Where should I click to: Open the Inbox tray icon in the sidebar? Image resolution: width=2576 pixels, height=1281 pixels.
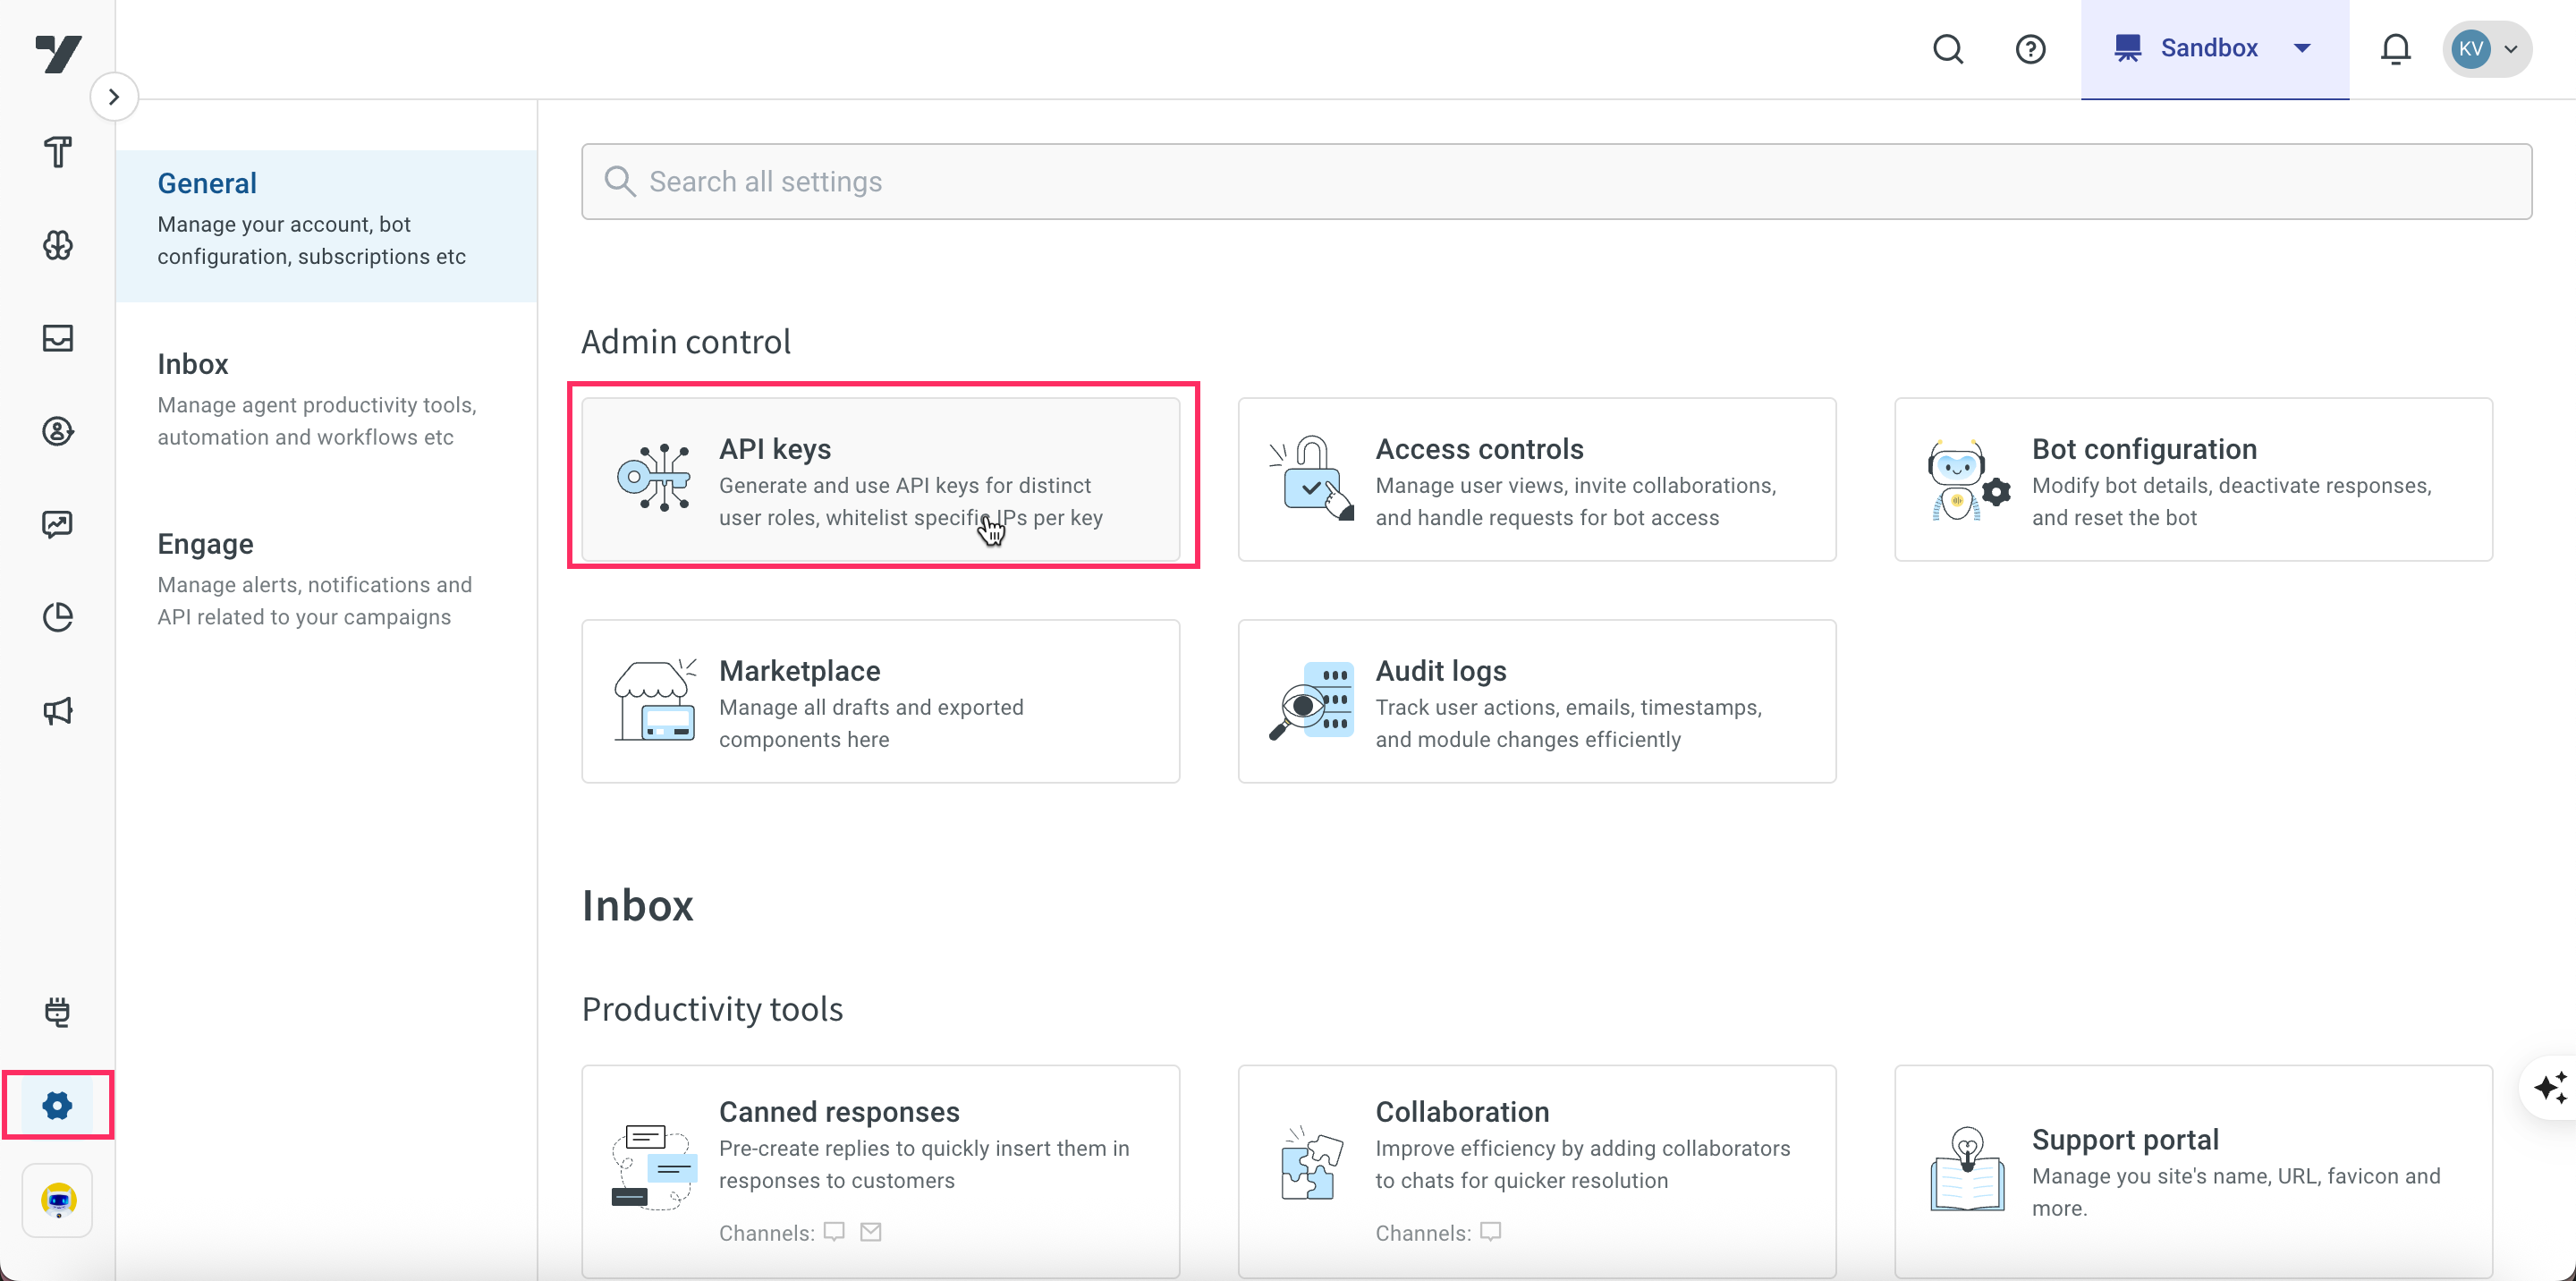tap(58, 338)
